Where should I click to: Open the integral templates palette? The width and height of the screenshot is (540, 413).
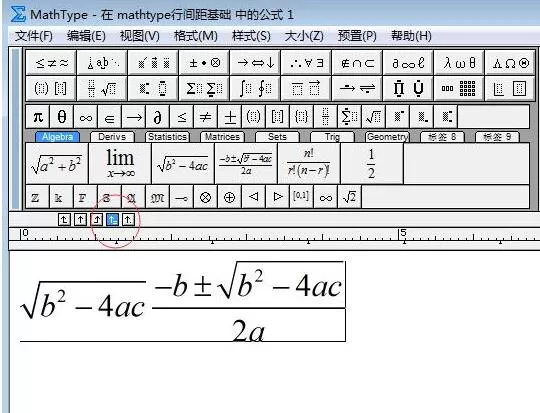click(255, 89)
